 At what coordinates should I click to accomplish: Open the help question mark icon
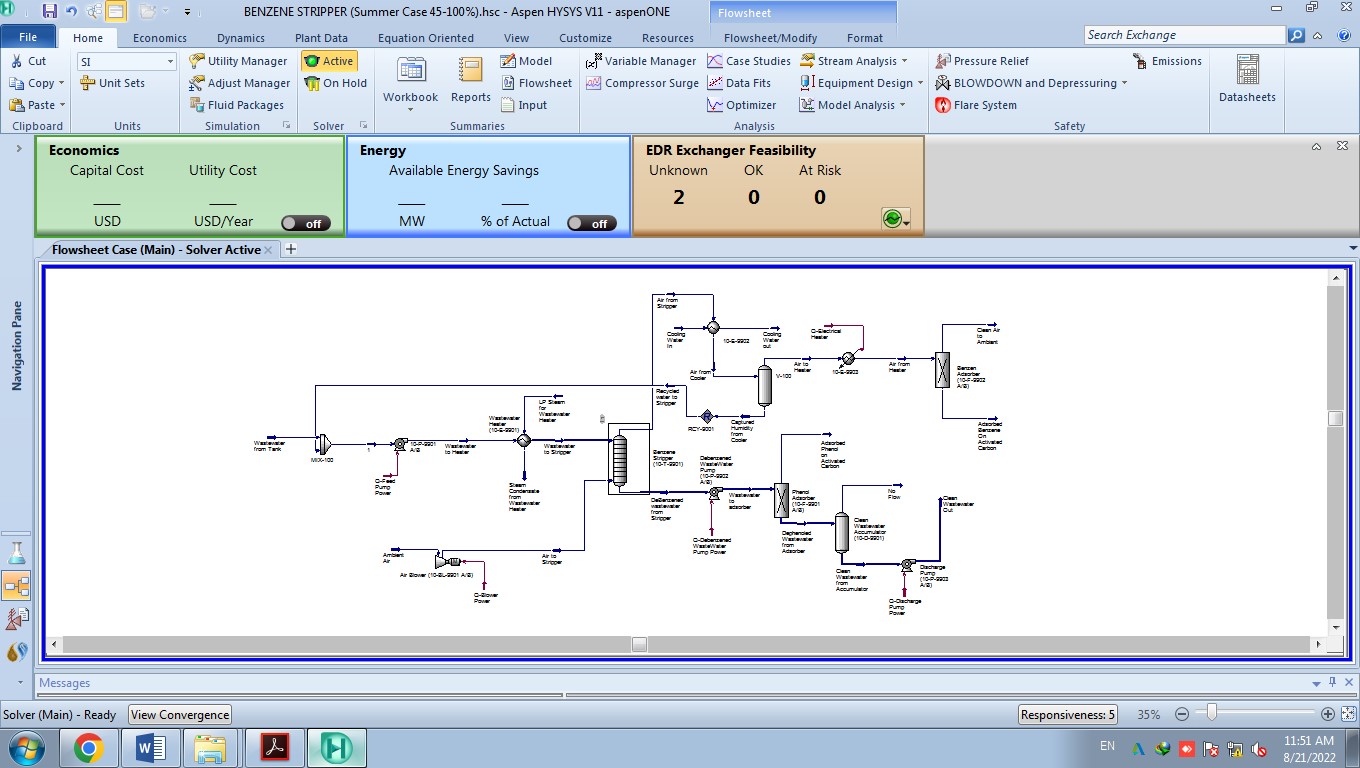(x=1342, y=36)
